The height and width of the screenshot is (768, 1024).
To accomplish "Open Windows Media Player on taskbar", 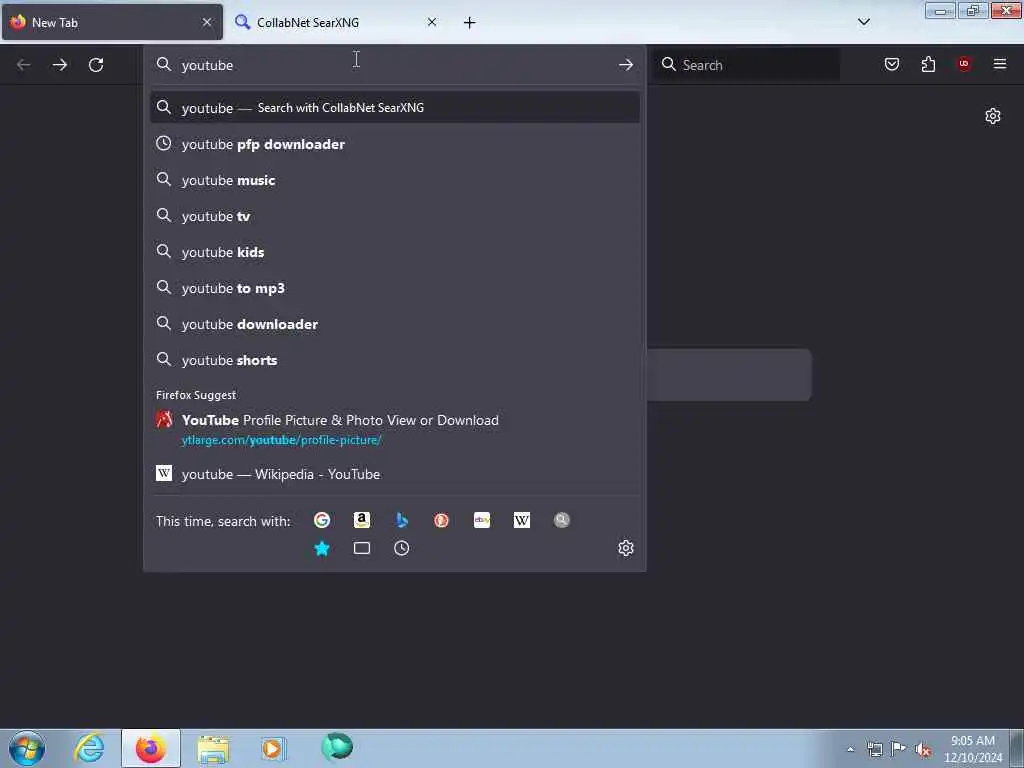I will pyautogui.click(x=274, y=748).
